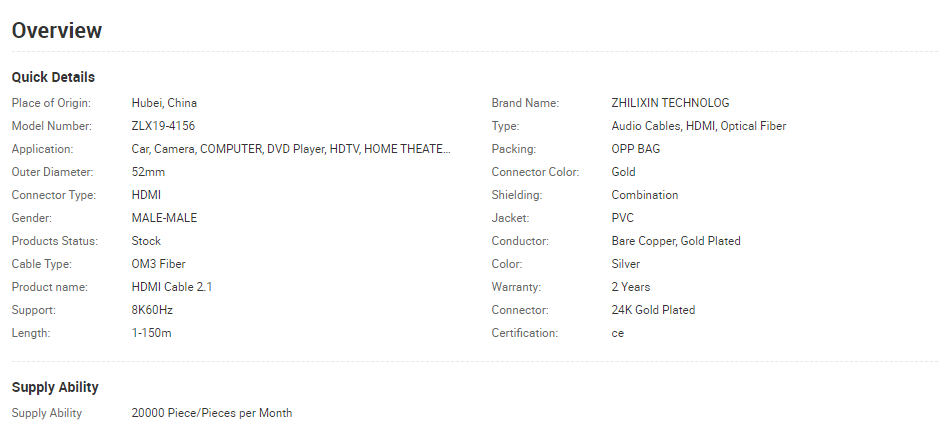Select the Quick Details section title
This screenshot has width=940, height=439.
pyautogui.click(x=53, y=77)
